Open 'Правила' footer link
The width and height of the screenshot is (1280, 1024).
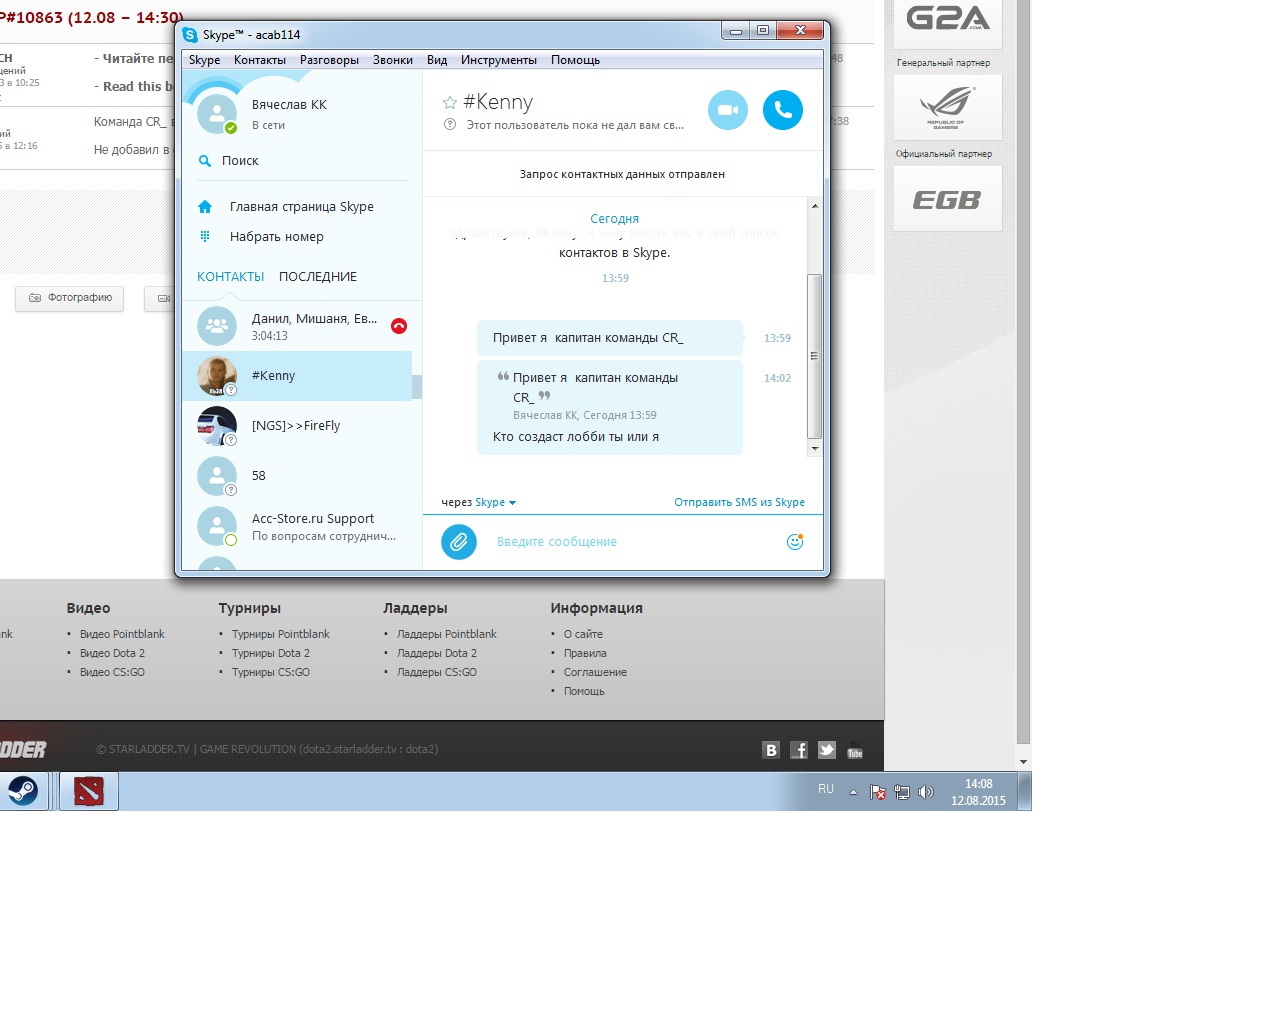click(585, 653)
